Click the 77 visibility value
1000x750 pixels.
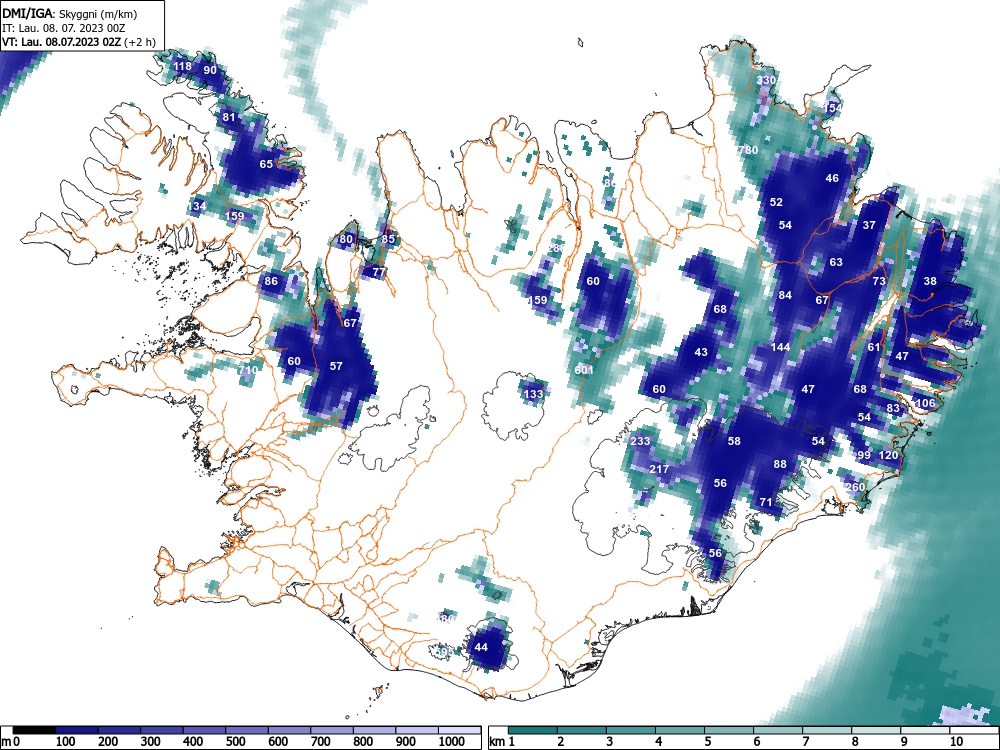pos(379,272)
